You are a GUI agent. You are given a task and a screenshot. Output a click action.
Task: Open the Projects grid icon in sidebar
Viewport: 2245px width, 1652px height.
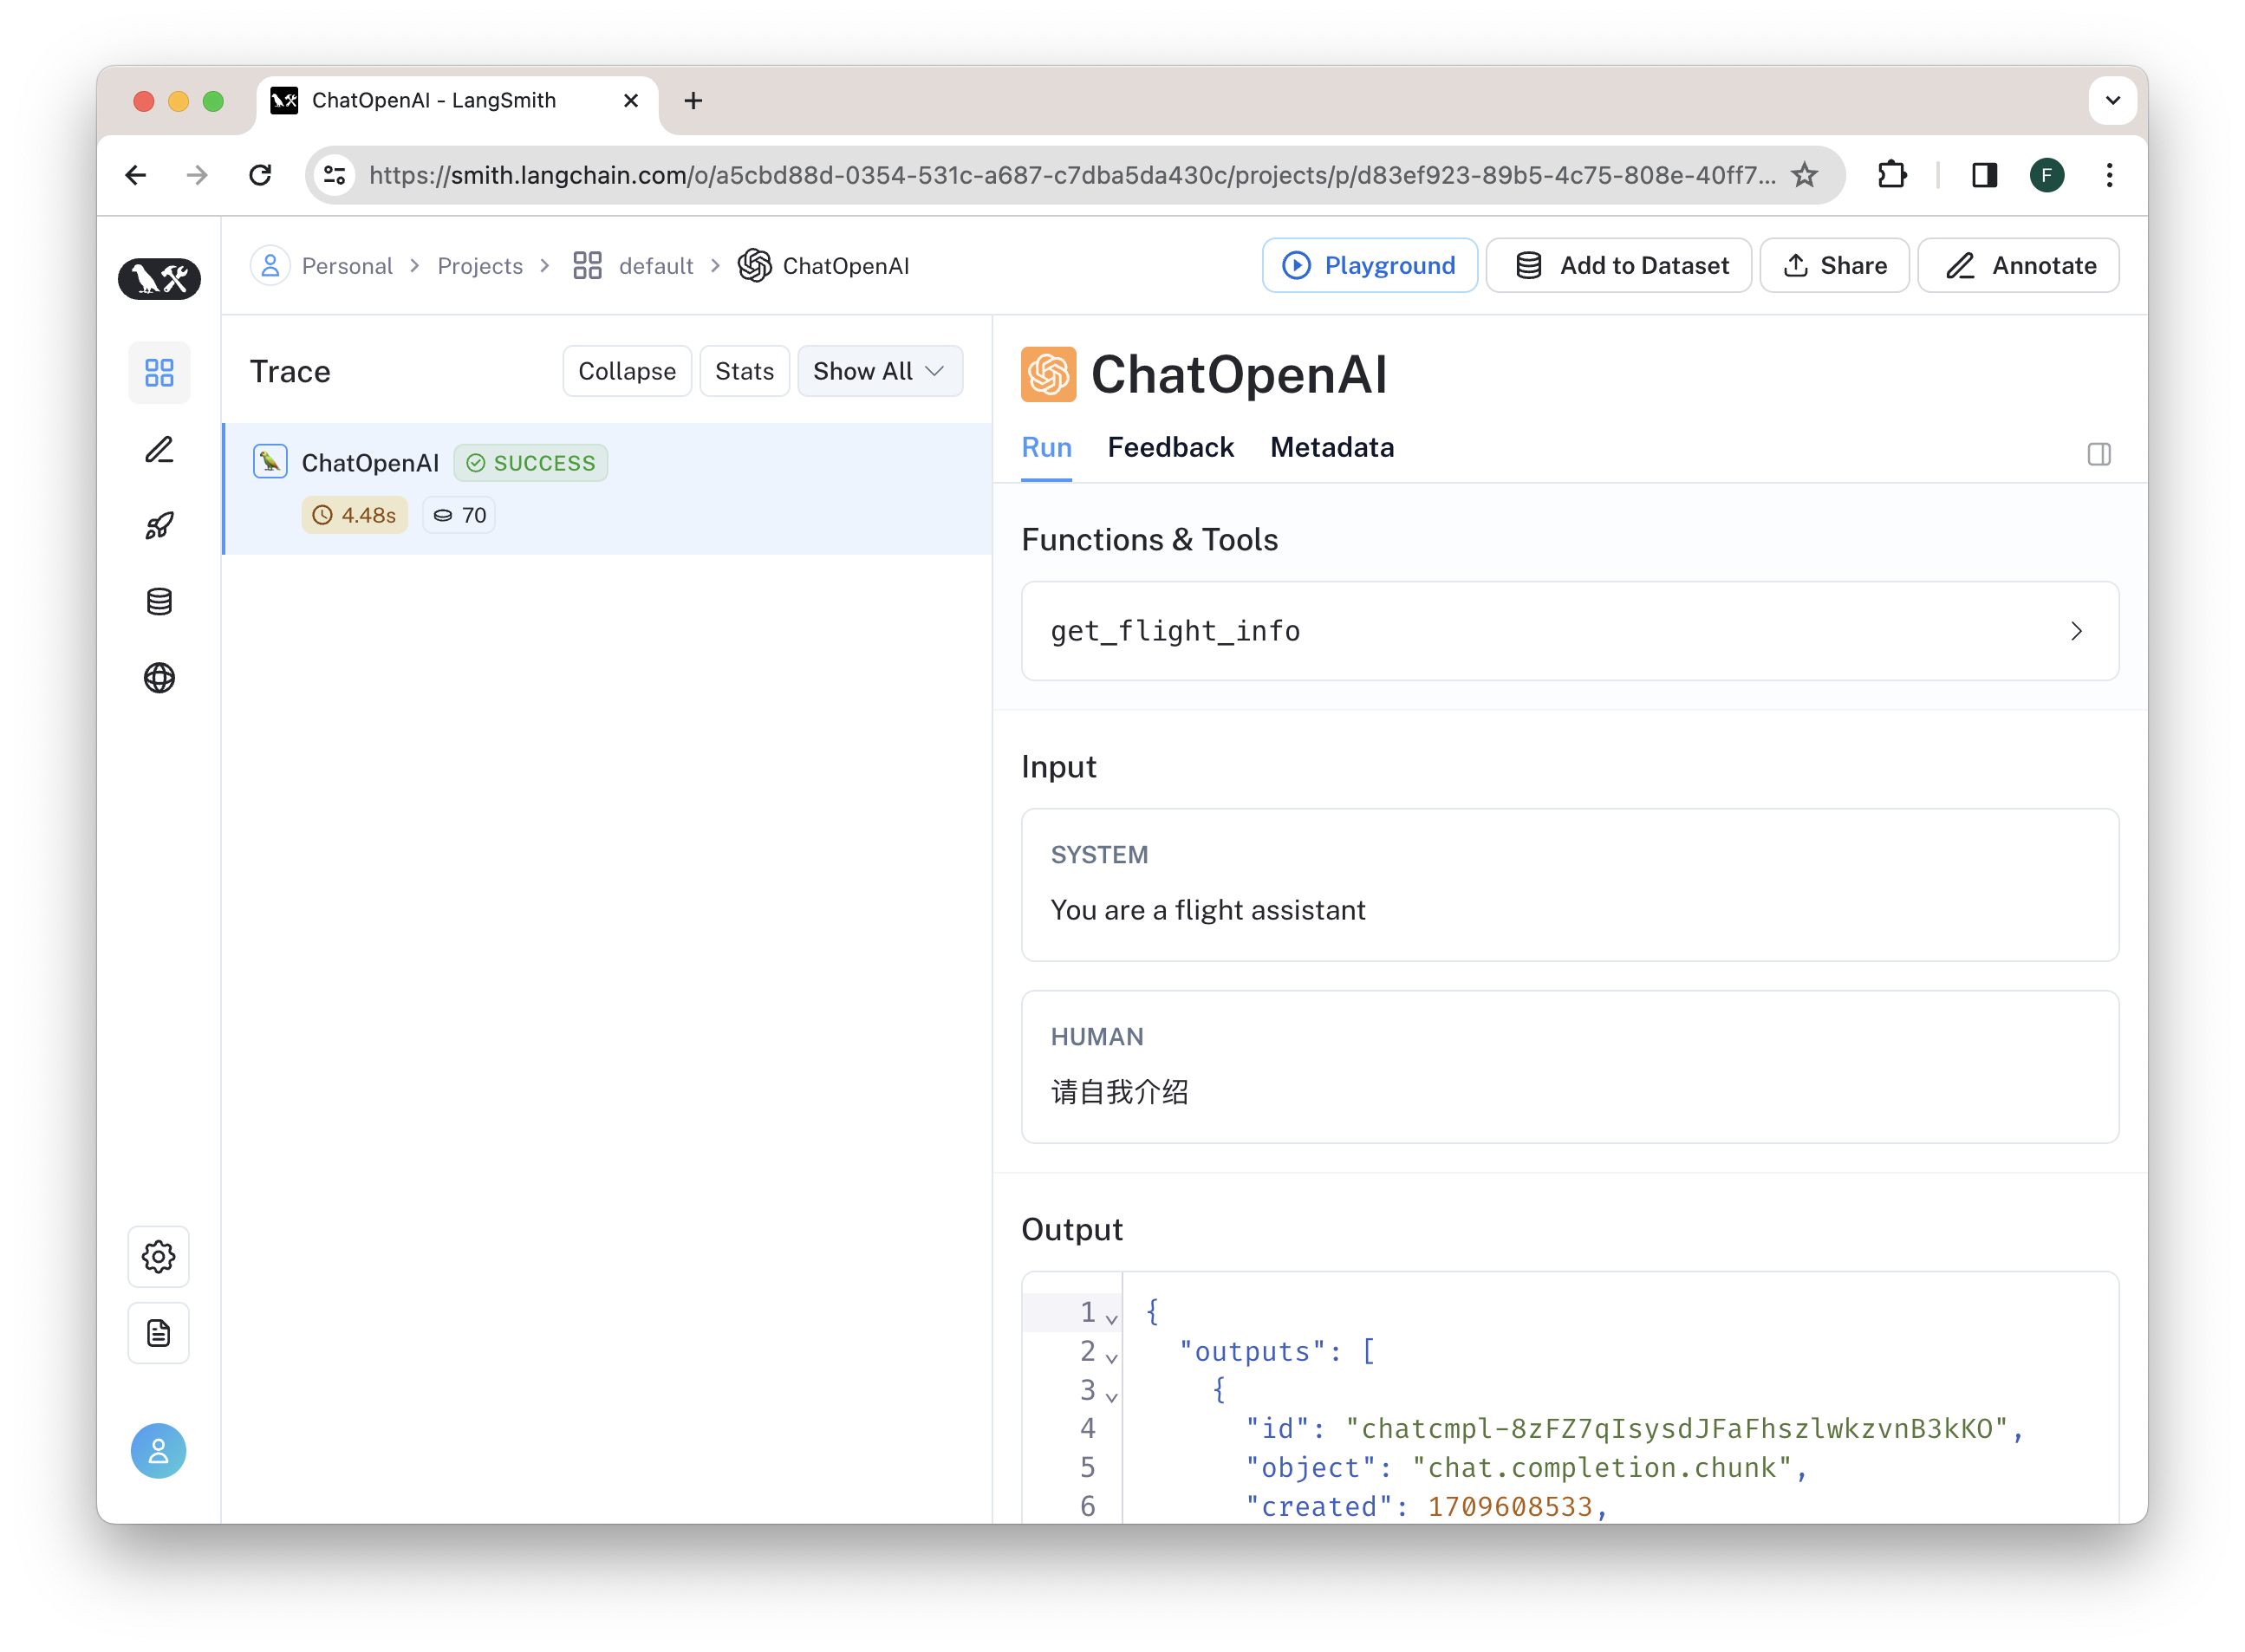point(159,373)
